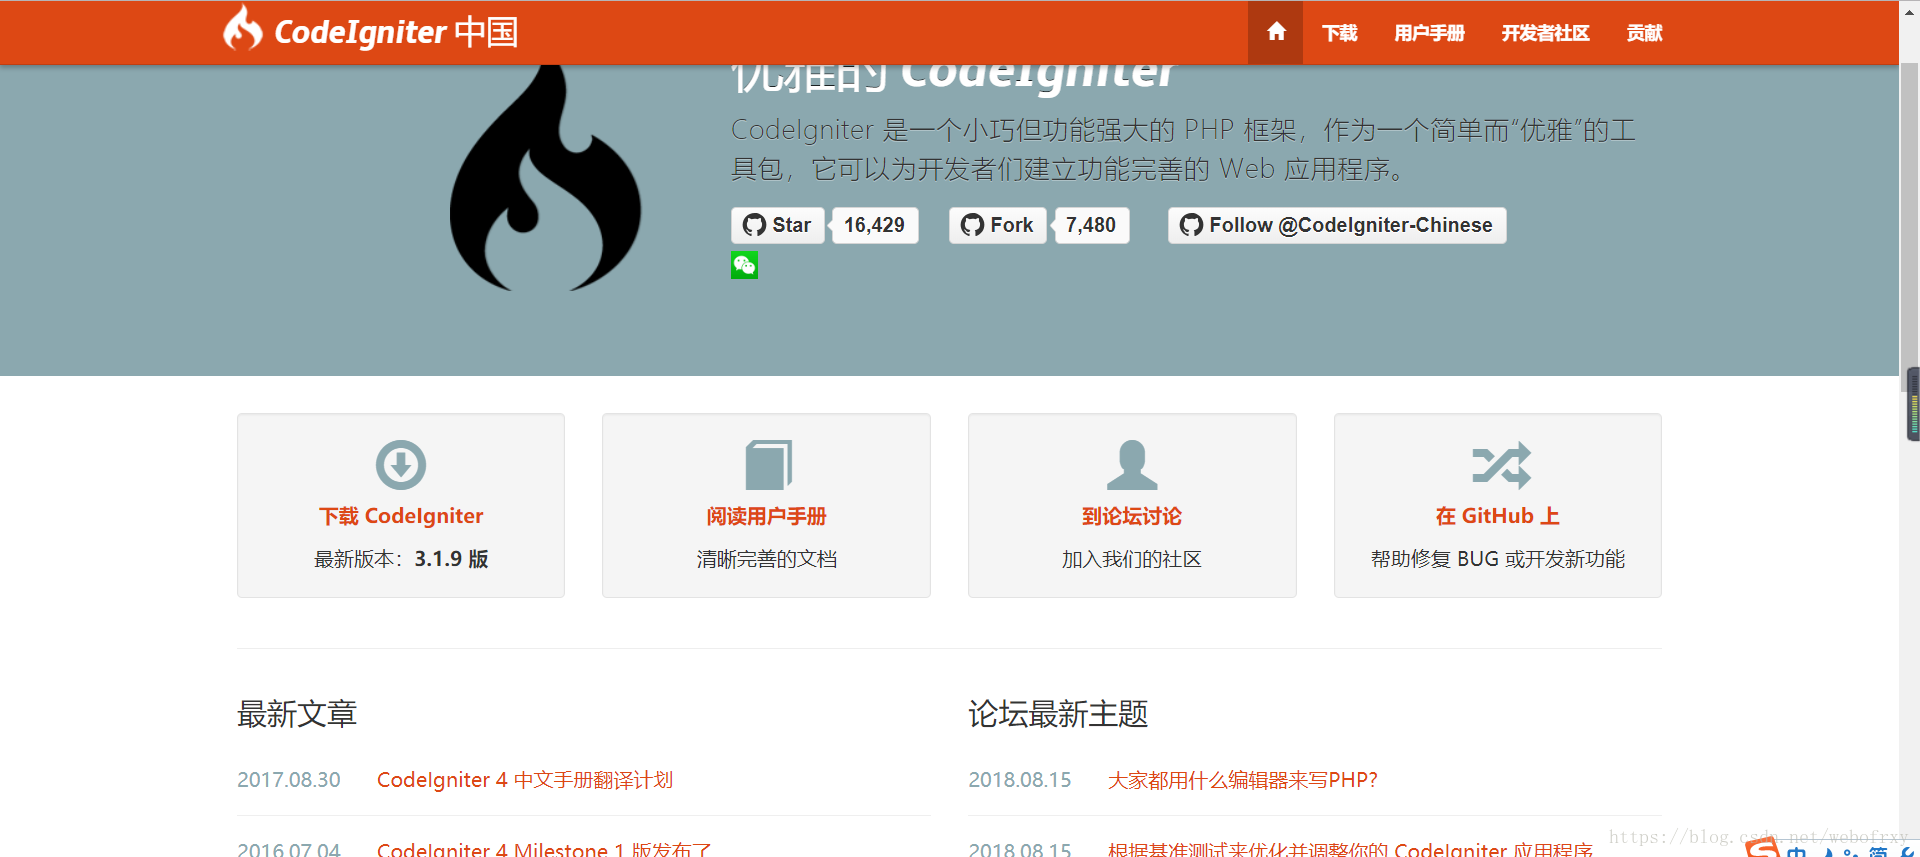Click the GitHub Star button
This screenshot has width=1920, height=857.
(x=778, y=225)
